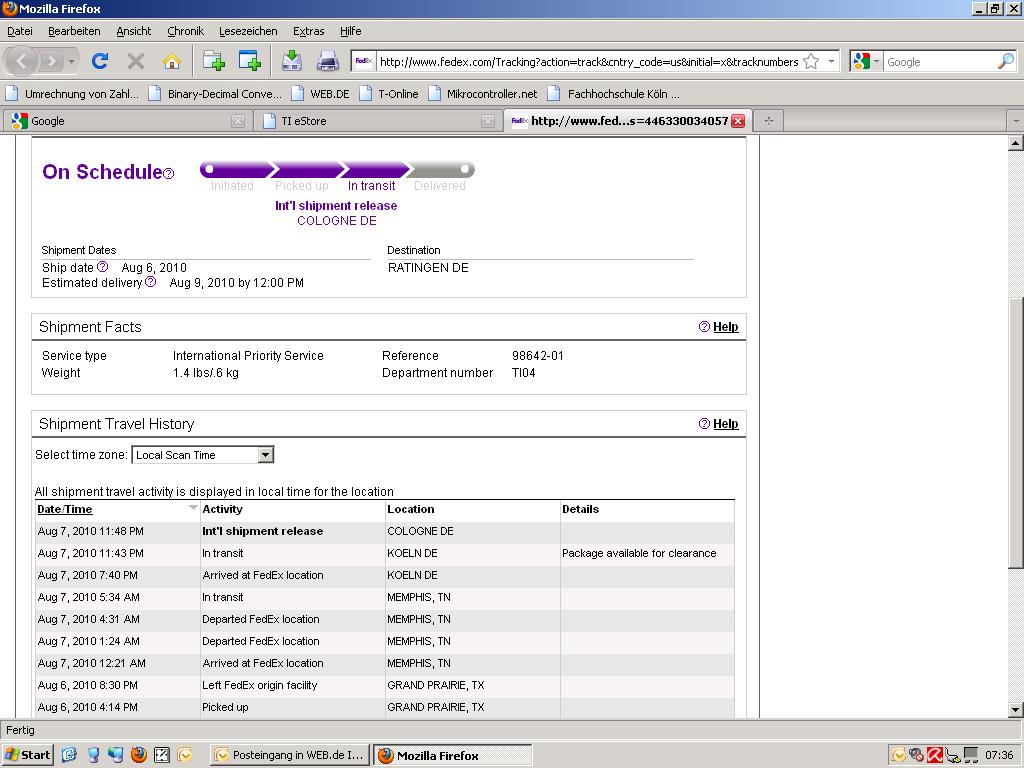Image resolution: width=1024 pixels, height=768 pixels.
Task: Print the page with printer icon
Action: pos(328,61)
